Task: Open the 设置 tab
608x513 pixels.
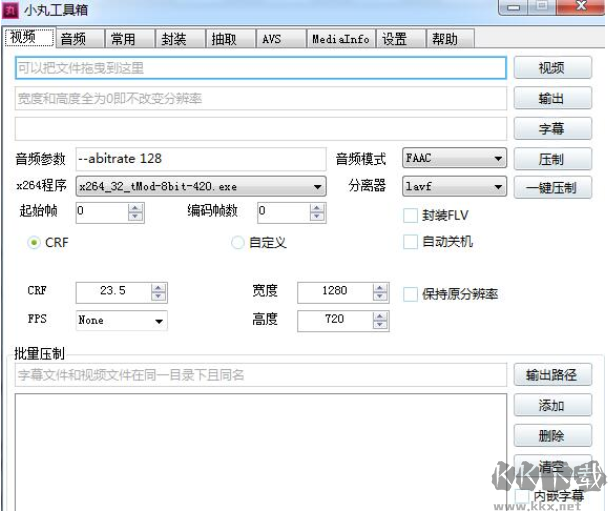Action: [401, 39]
